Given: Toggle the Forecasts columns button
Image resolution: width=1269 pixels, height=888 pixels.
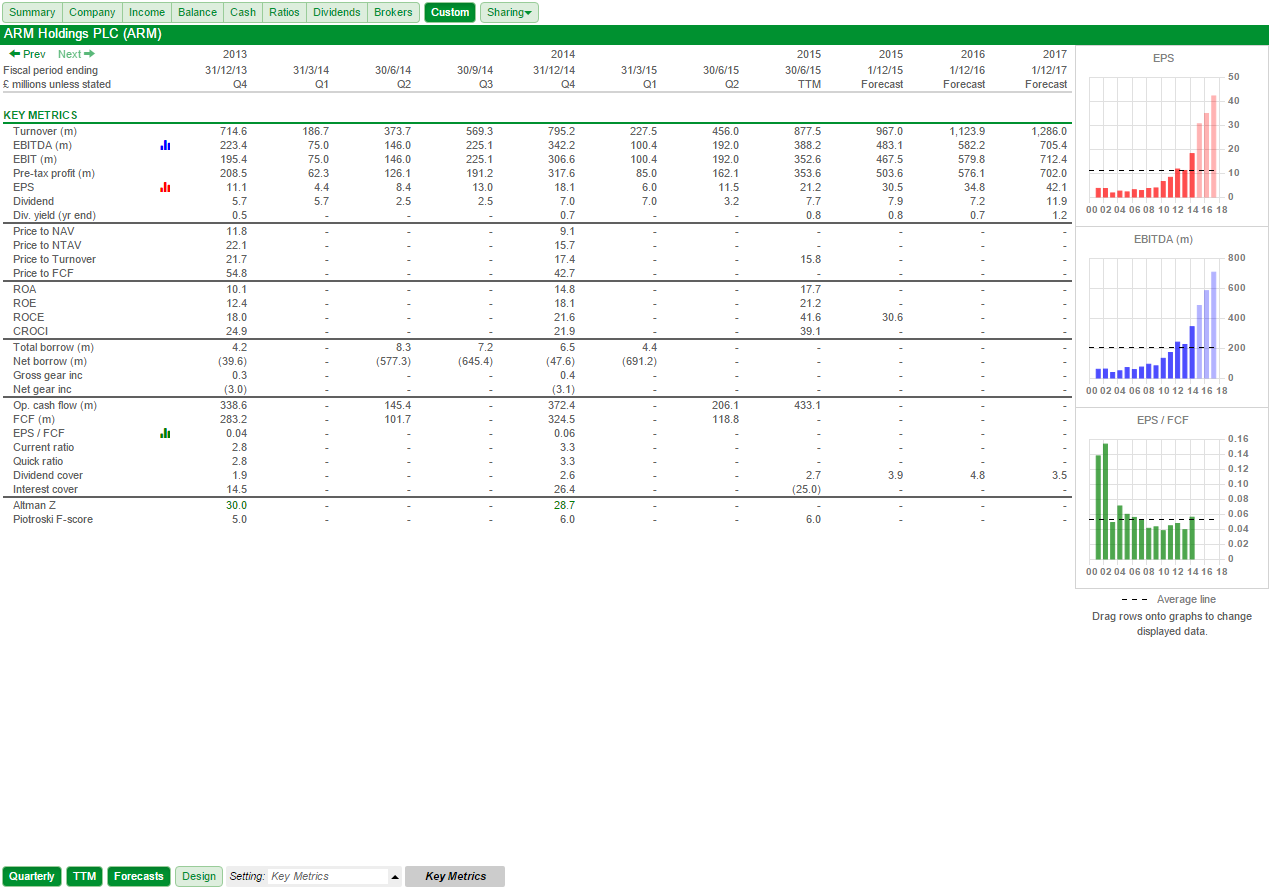Looking at the screenshot, I should [139, 876].
